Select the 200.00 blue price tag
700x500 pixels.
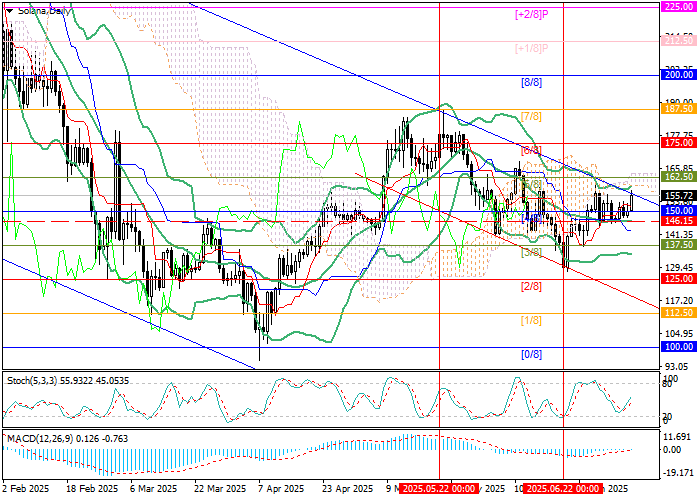[680, 74]
